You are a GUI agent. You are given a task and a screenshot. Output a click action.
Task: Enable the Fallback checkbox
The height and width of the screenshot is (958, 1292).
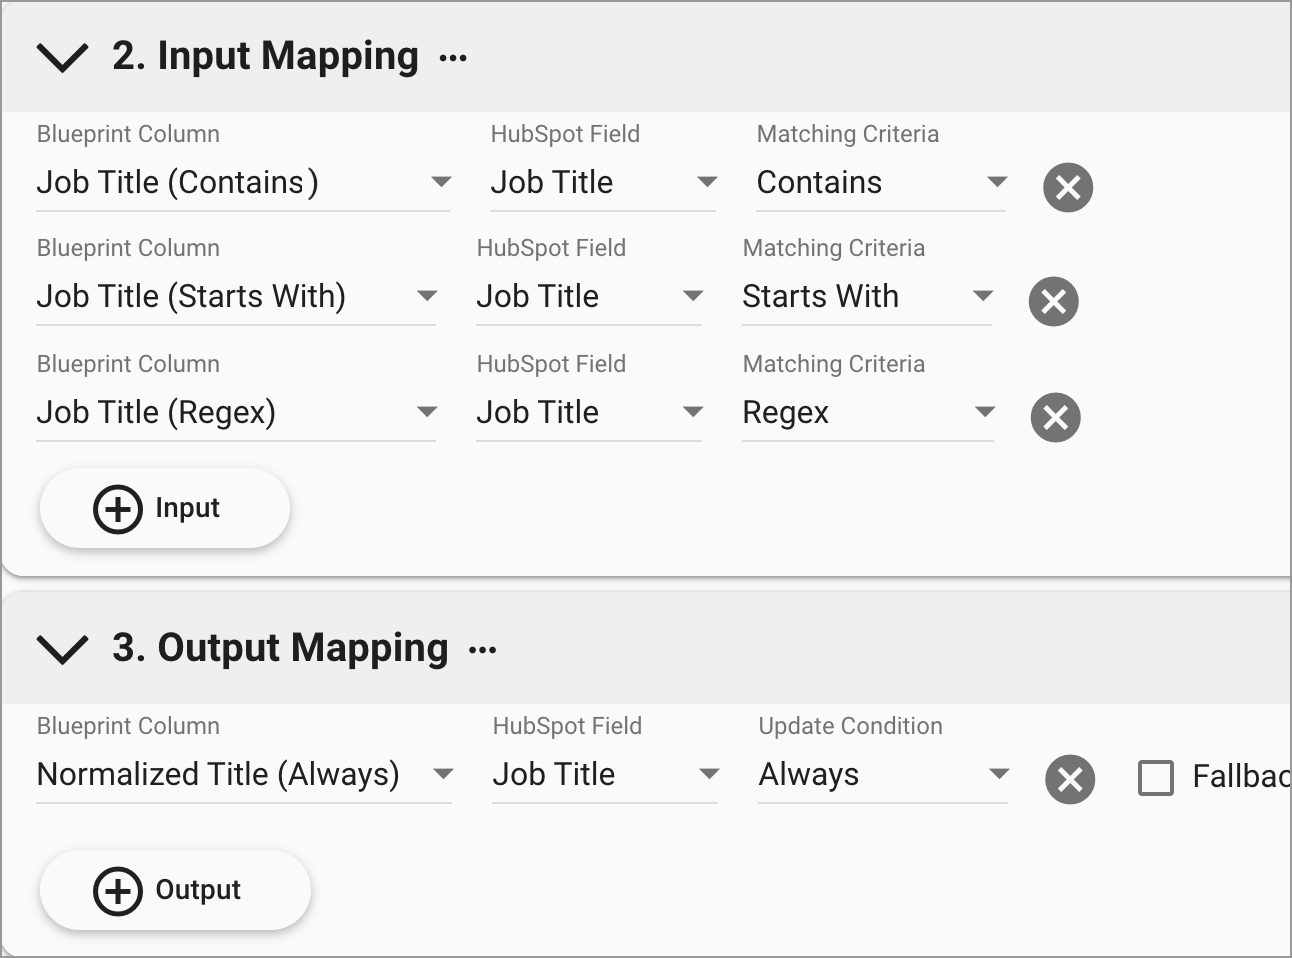(1156, 778)
